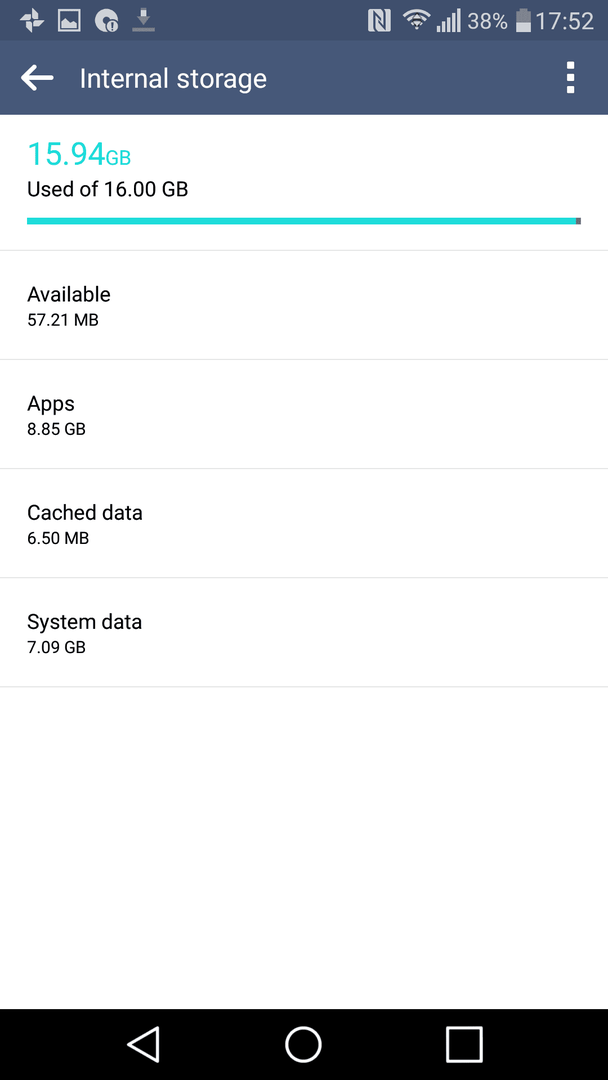
Task: Tap the cellular signal bars icon
Action: click(448, 21)
